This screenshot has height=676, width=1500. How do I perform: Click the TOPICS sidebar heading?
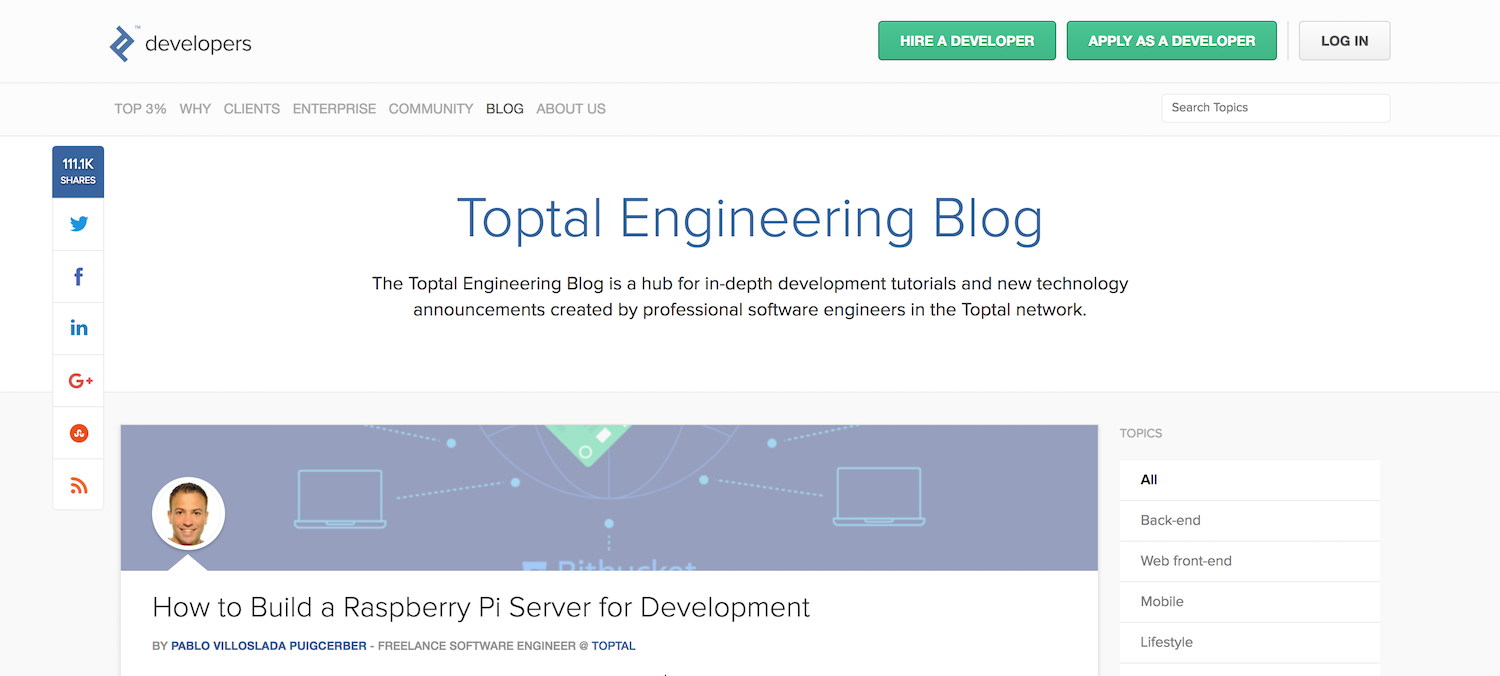(1141, 433)
